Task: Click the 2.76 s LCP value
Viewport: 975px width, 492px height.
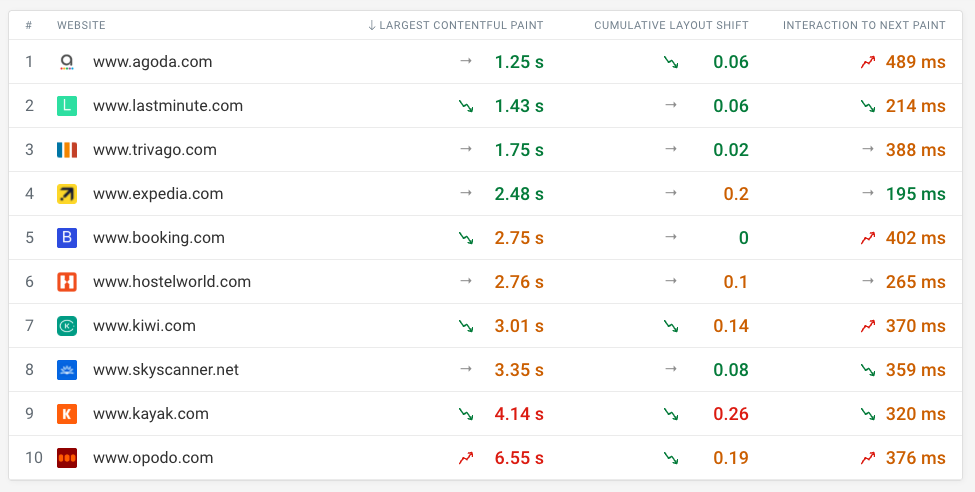Action: tap(519, 282)
